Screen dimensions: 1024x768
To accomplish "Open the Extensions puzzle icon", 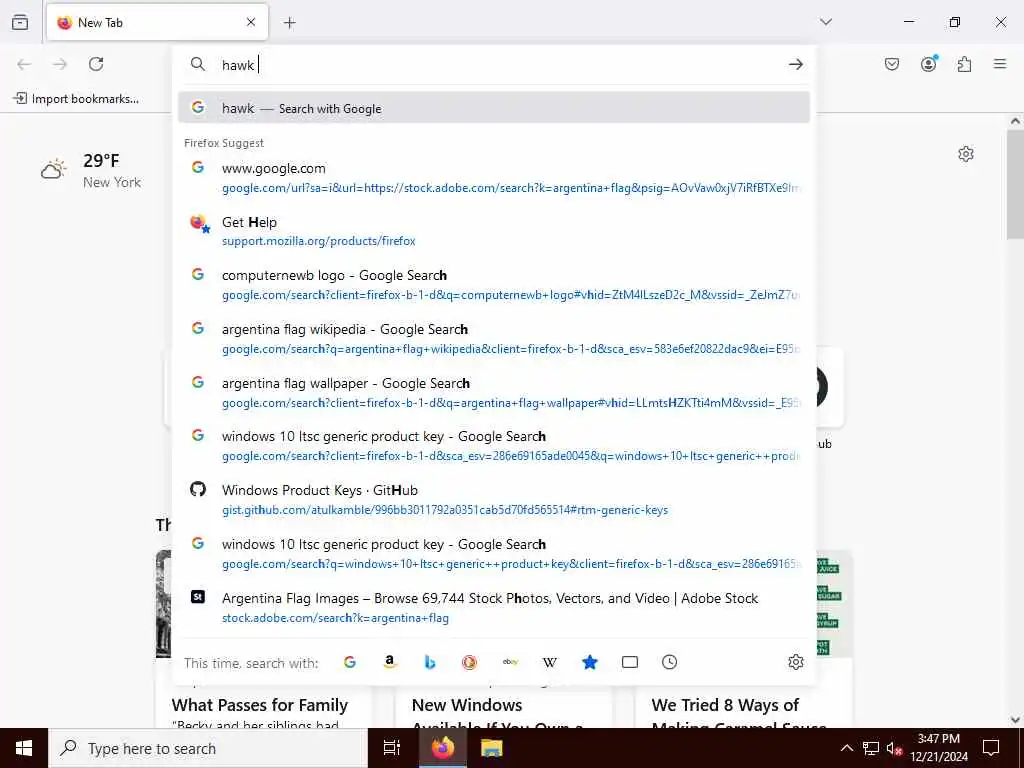I will (965, 64).
